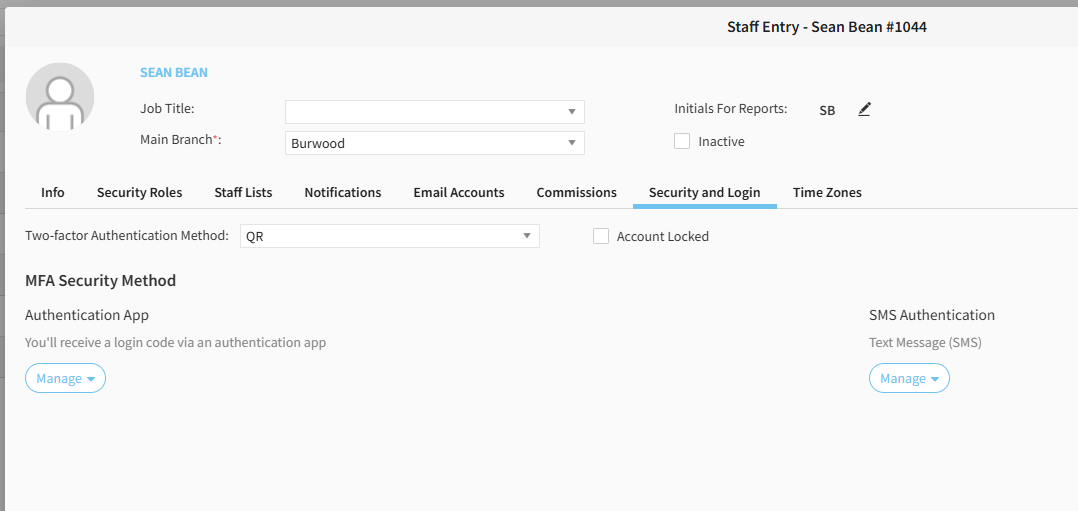Click the SEAN BEAN name link

[x=174, y=73]
